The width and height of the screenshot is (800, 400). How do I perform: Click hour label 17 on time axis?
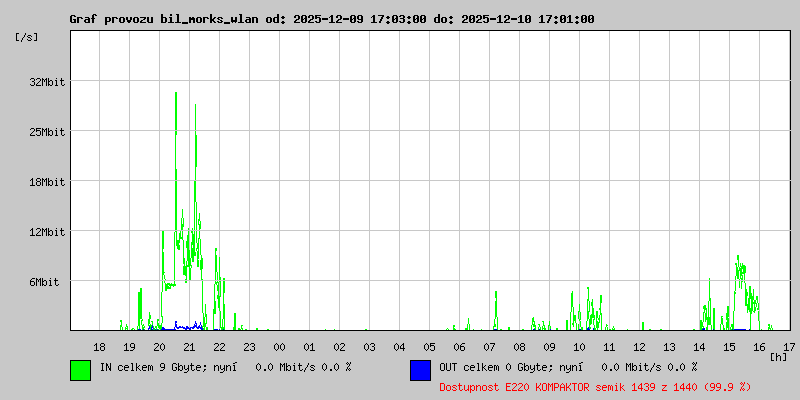[790, 347]
